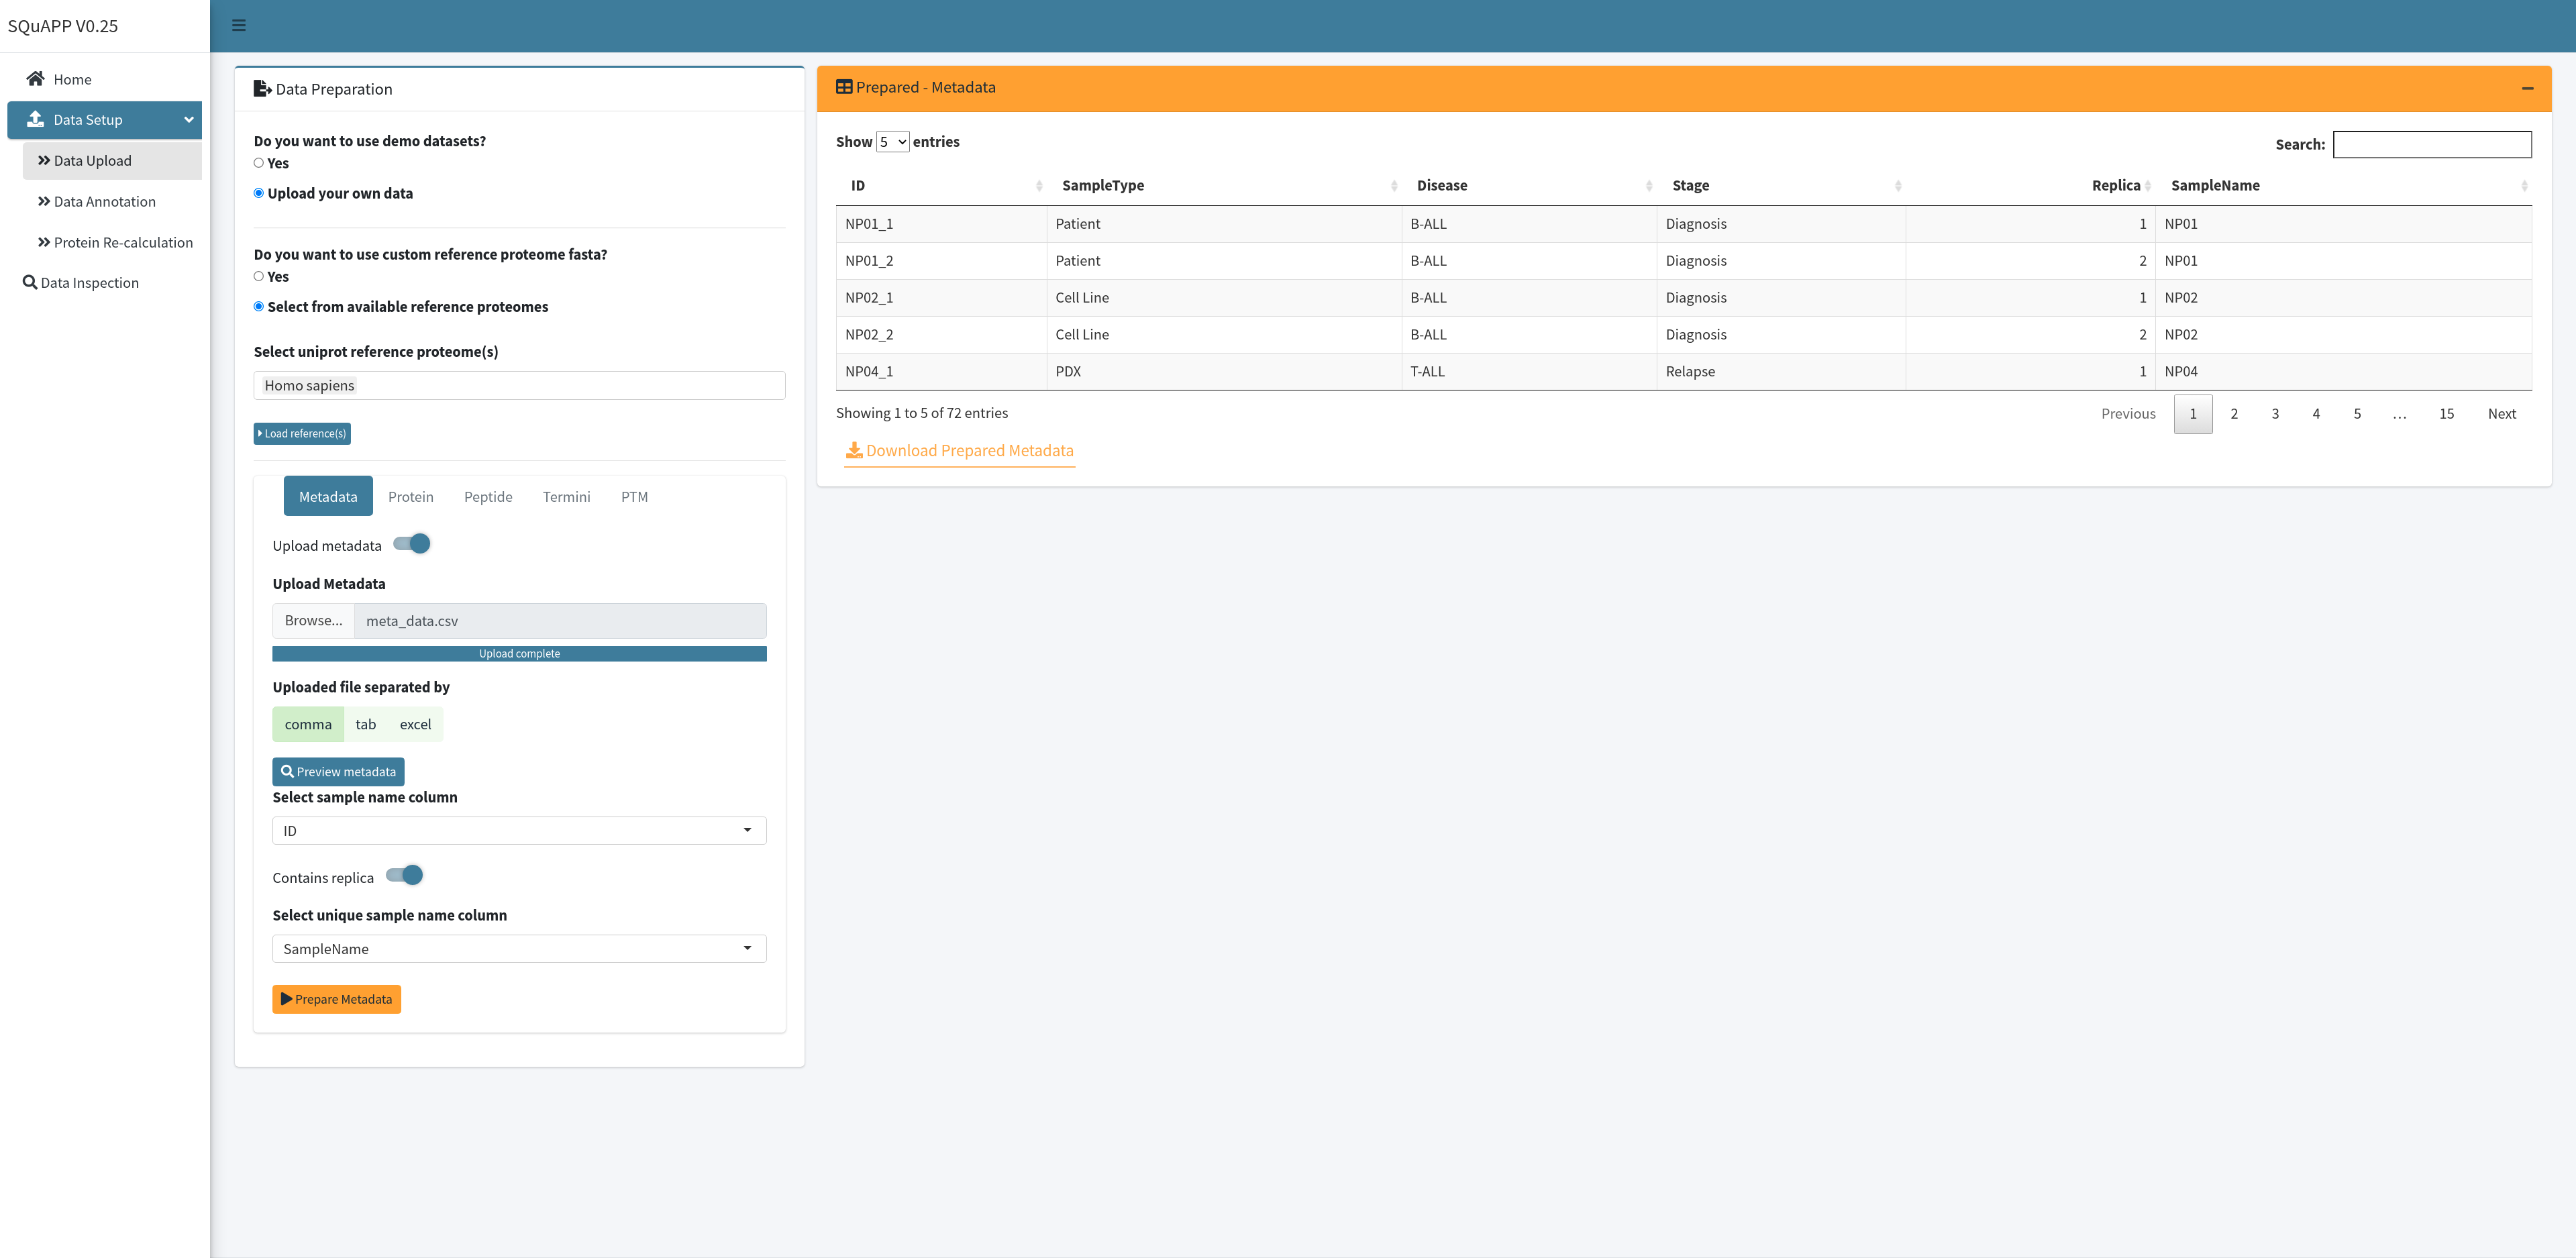Click the Upload complete progress bar

[x=518, y=653]
